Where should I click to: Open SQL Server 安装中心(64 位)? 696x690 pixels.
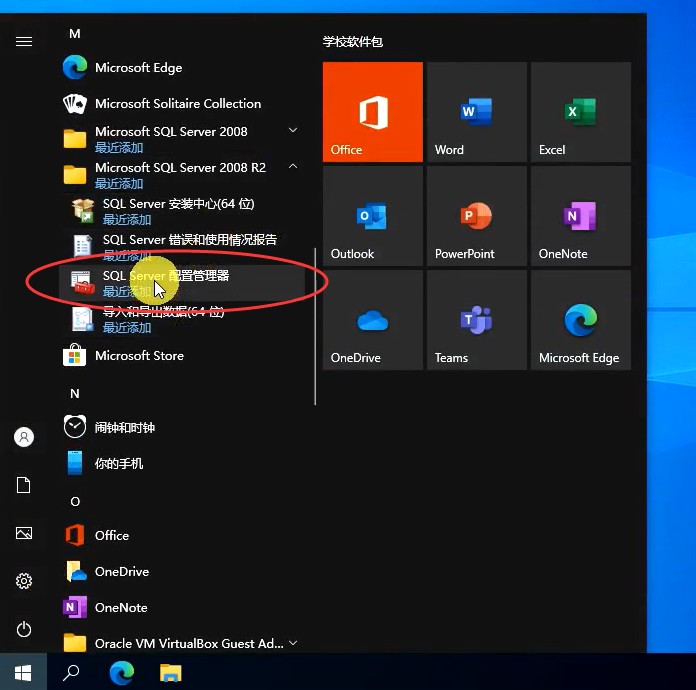182,211
